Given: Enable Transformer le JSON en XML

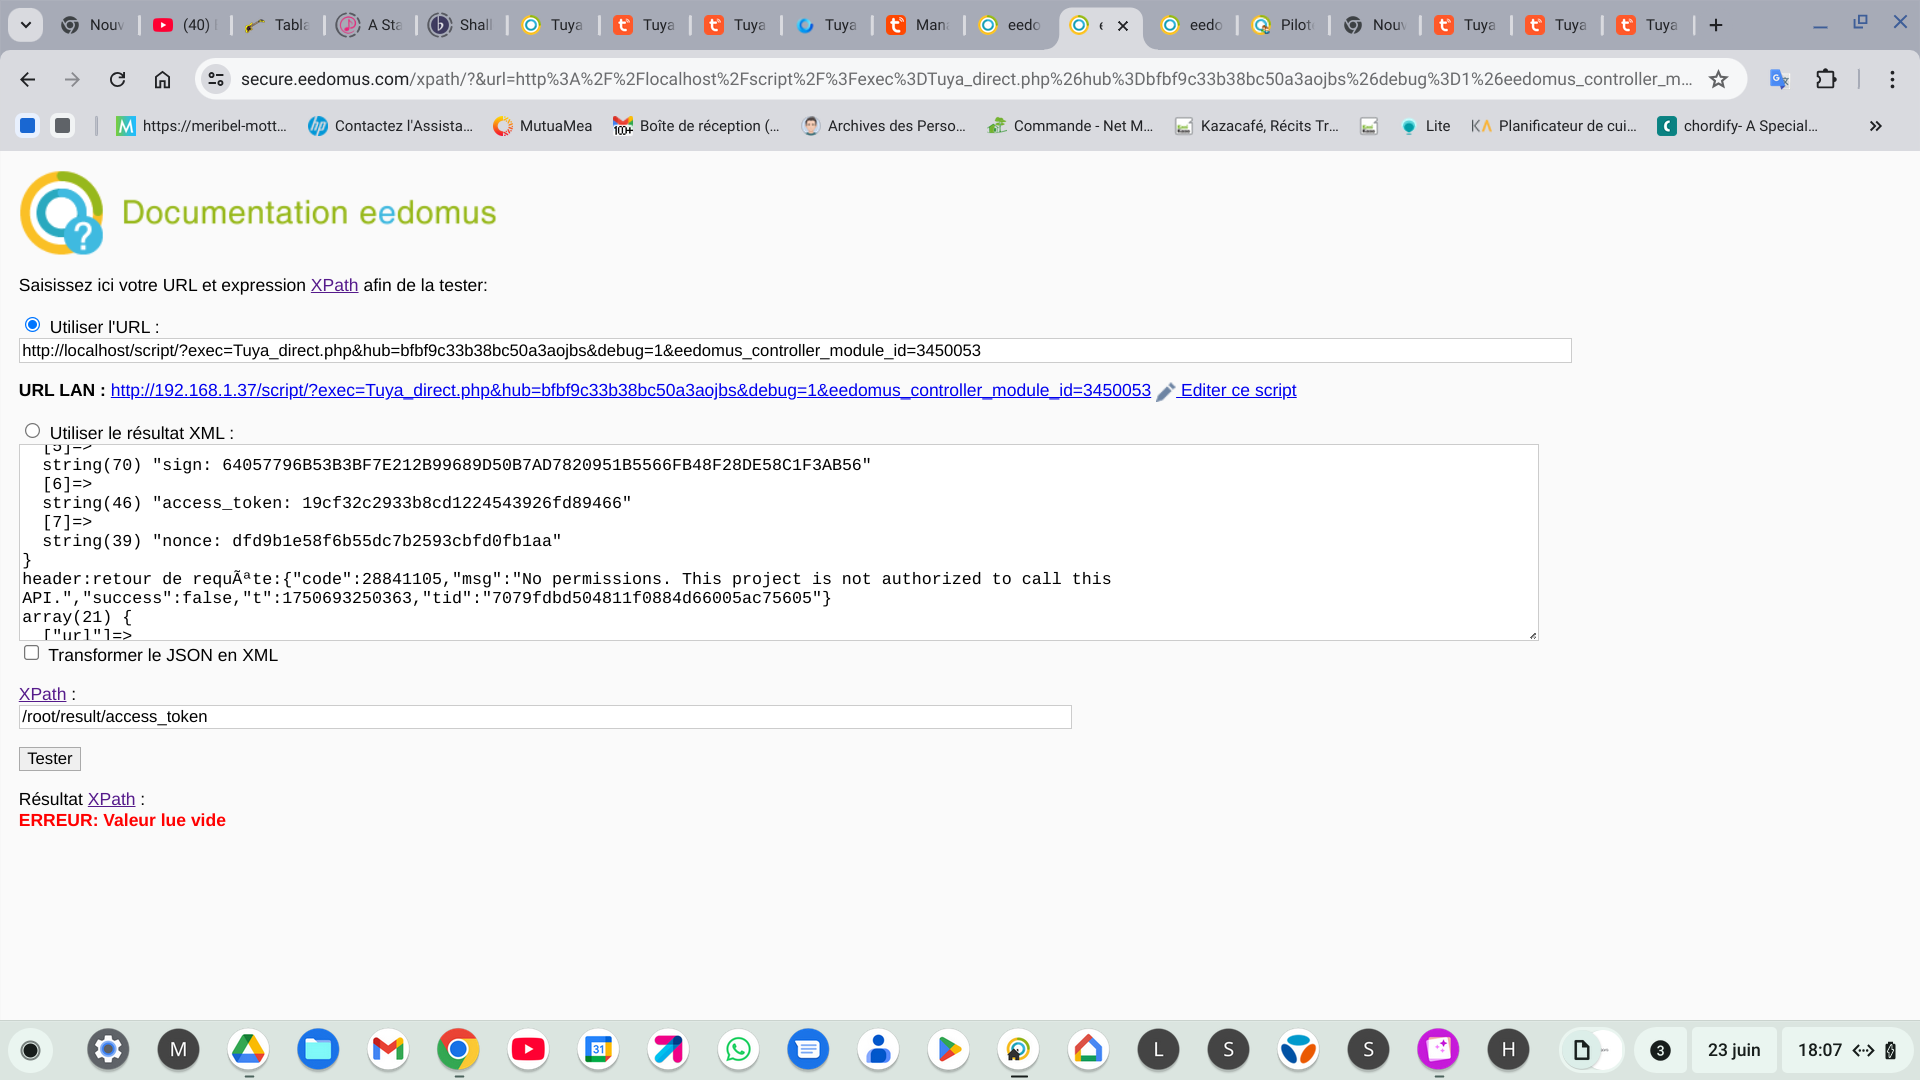Looking at the screenshot, I should tap(31, 653).
